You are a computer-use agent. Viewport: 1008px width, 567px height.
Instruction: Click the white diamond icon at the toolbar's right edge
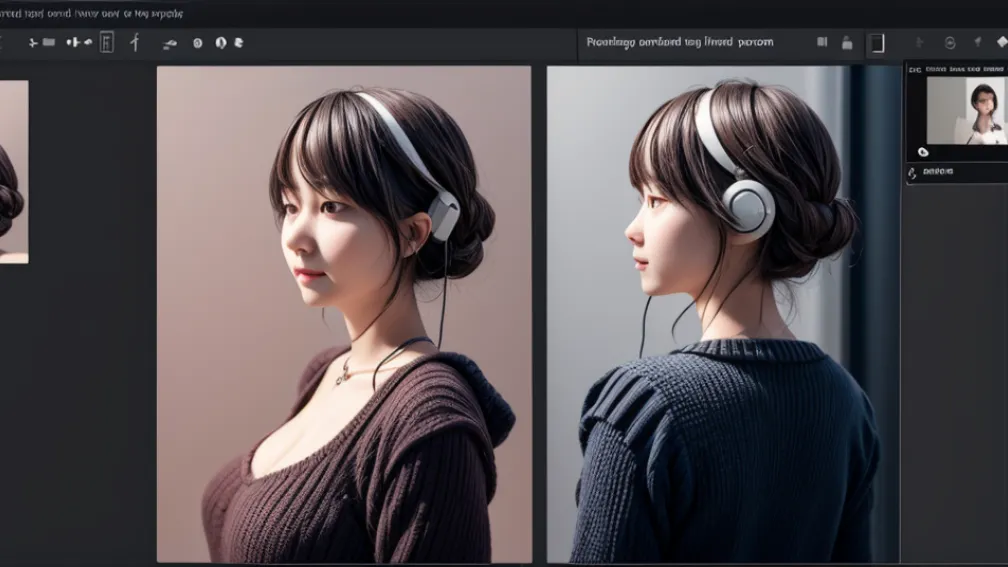coord(1002,42)
